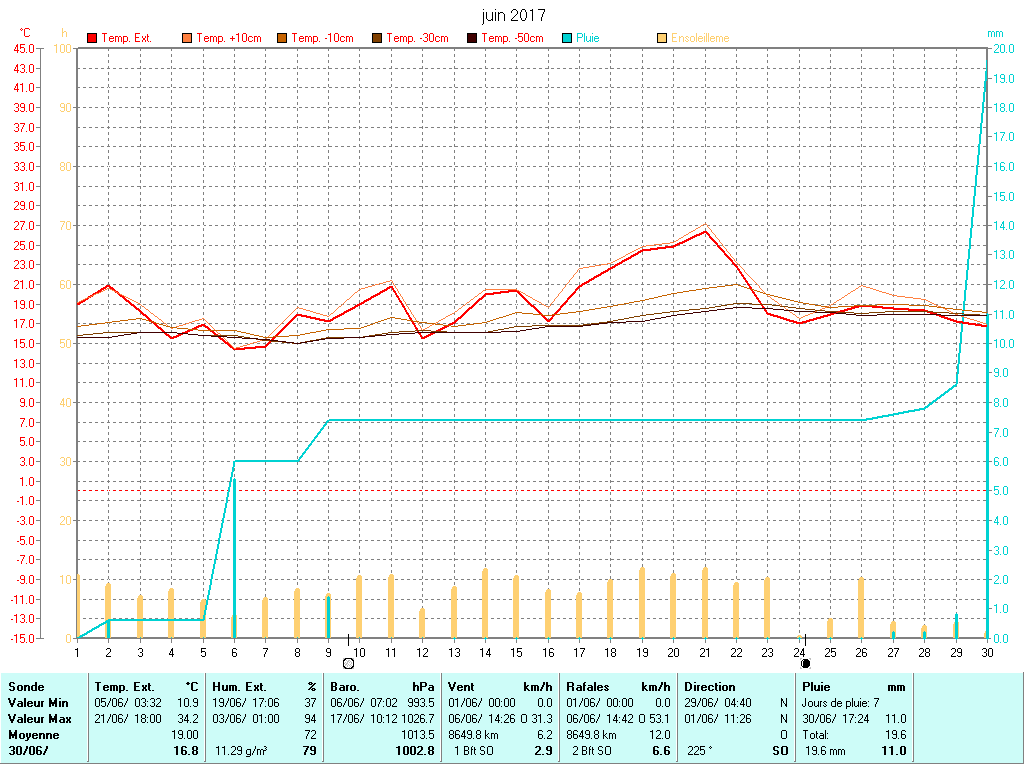Click the Temp. -50cm legend swatch
1024x764 pixels.
point(472,38)
